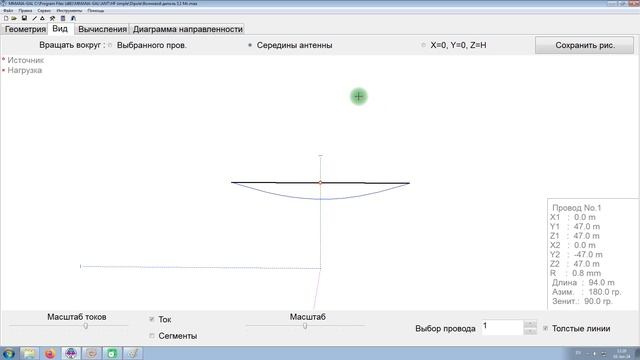Viewport: 640px width, 360px height.
Task: Increase the wire number with up arrow
Action: coord(530,324)
